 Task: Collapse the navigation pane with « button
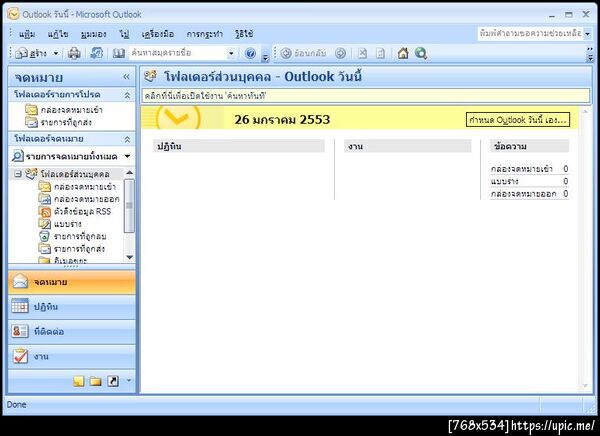pos(126,77)
